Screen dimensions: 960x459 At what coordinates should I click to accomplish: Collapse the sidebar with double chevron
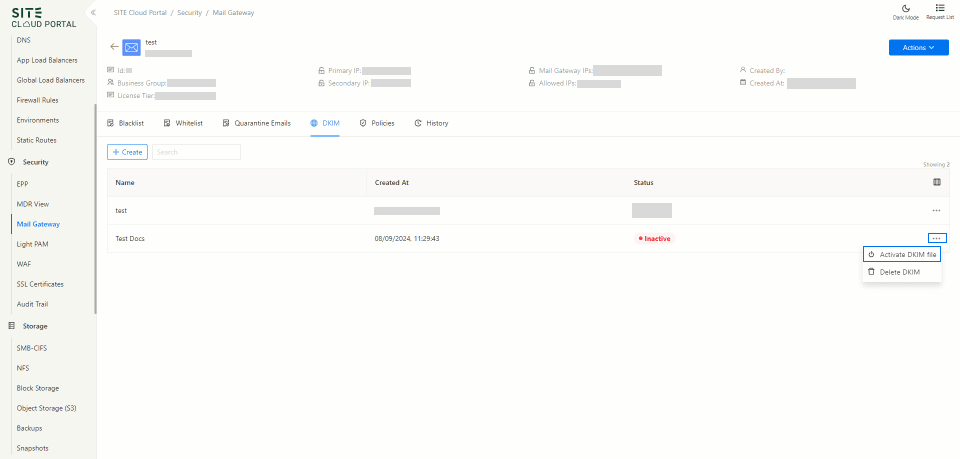click(x=93, y=12)
